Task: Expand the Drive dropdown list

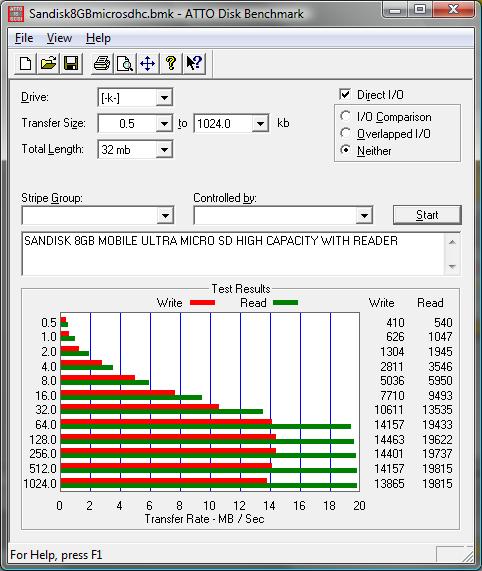Action: click(164, 98)
